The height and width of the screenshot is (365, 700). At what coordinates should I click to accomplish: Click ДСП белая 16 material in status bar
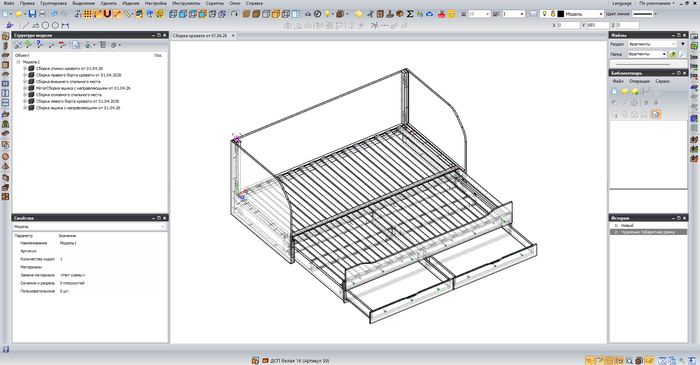click(300, 361)
